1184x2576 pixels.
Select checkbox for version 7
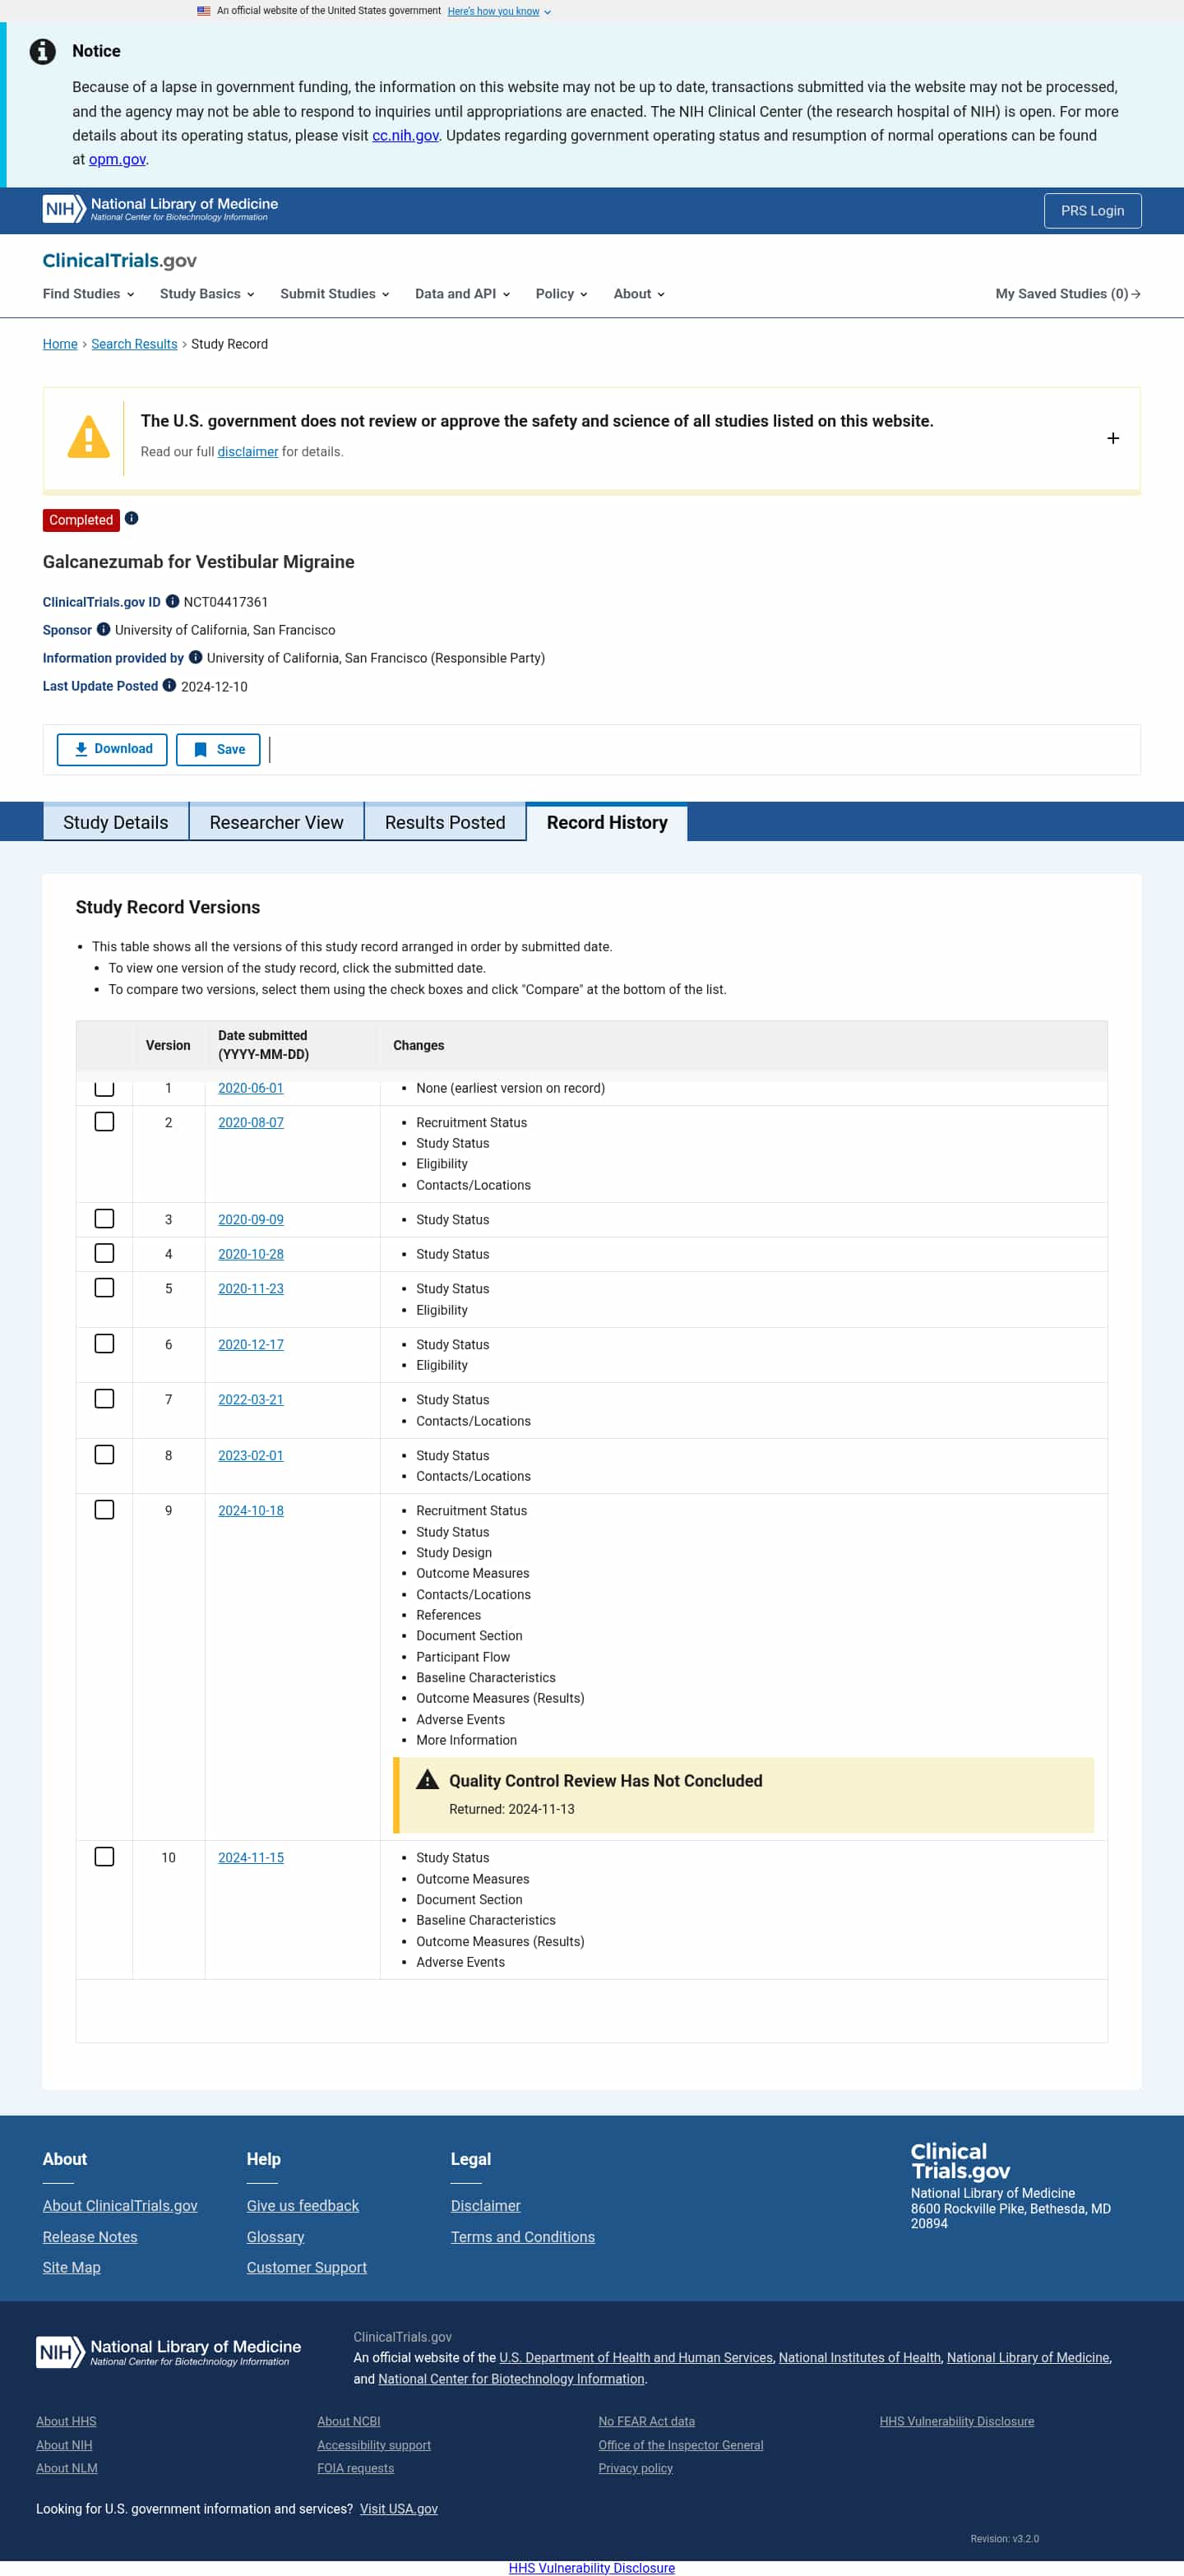coord(104,1398)
